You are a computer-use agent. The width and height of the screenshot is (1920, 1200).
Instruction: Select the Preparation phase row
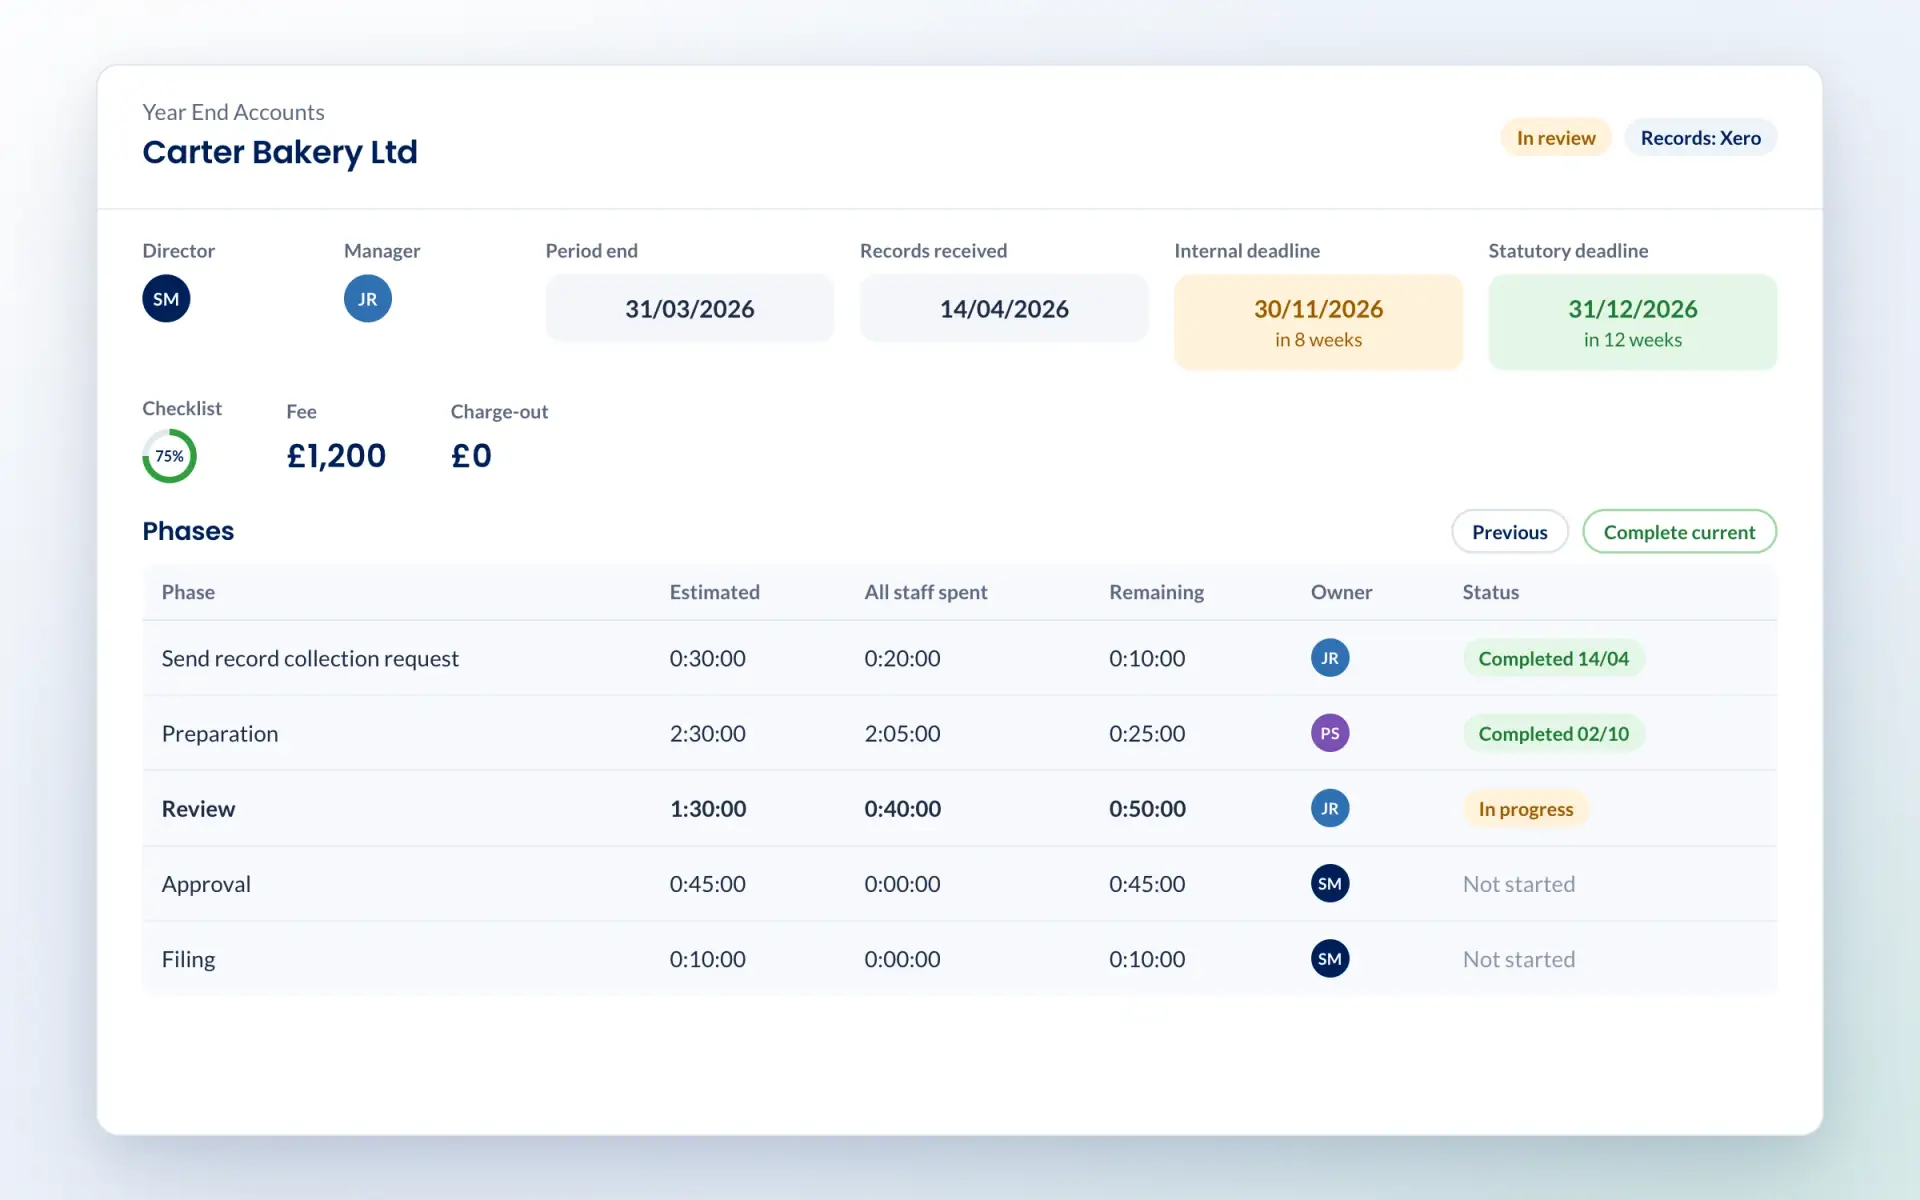pyautogui.click(x=960, y=733)
